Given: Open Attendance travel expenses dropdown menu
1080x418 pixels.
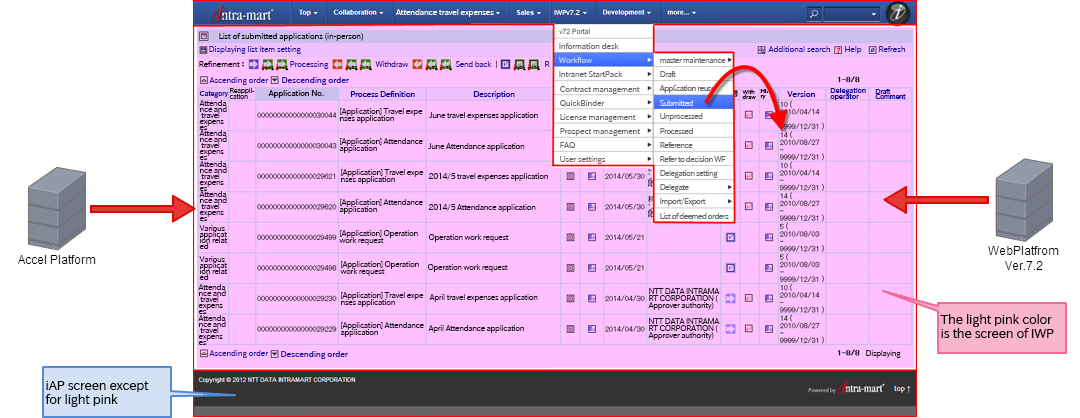Looking at the screenshot, I should 447,12.
